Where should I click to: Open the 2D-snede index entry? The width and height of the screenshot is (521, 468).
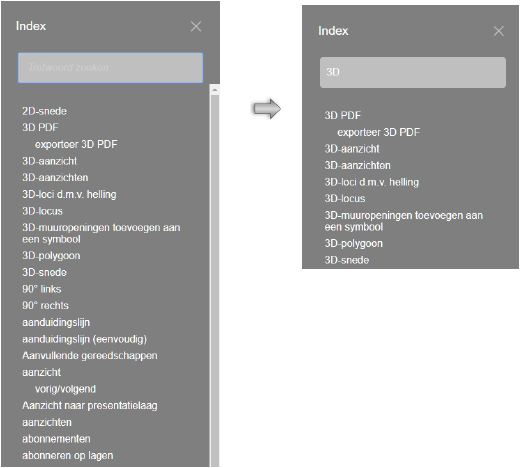44,111
